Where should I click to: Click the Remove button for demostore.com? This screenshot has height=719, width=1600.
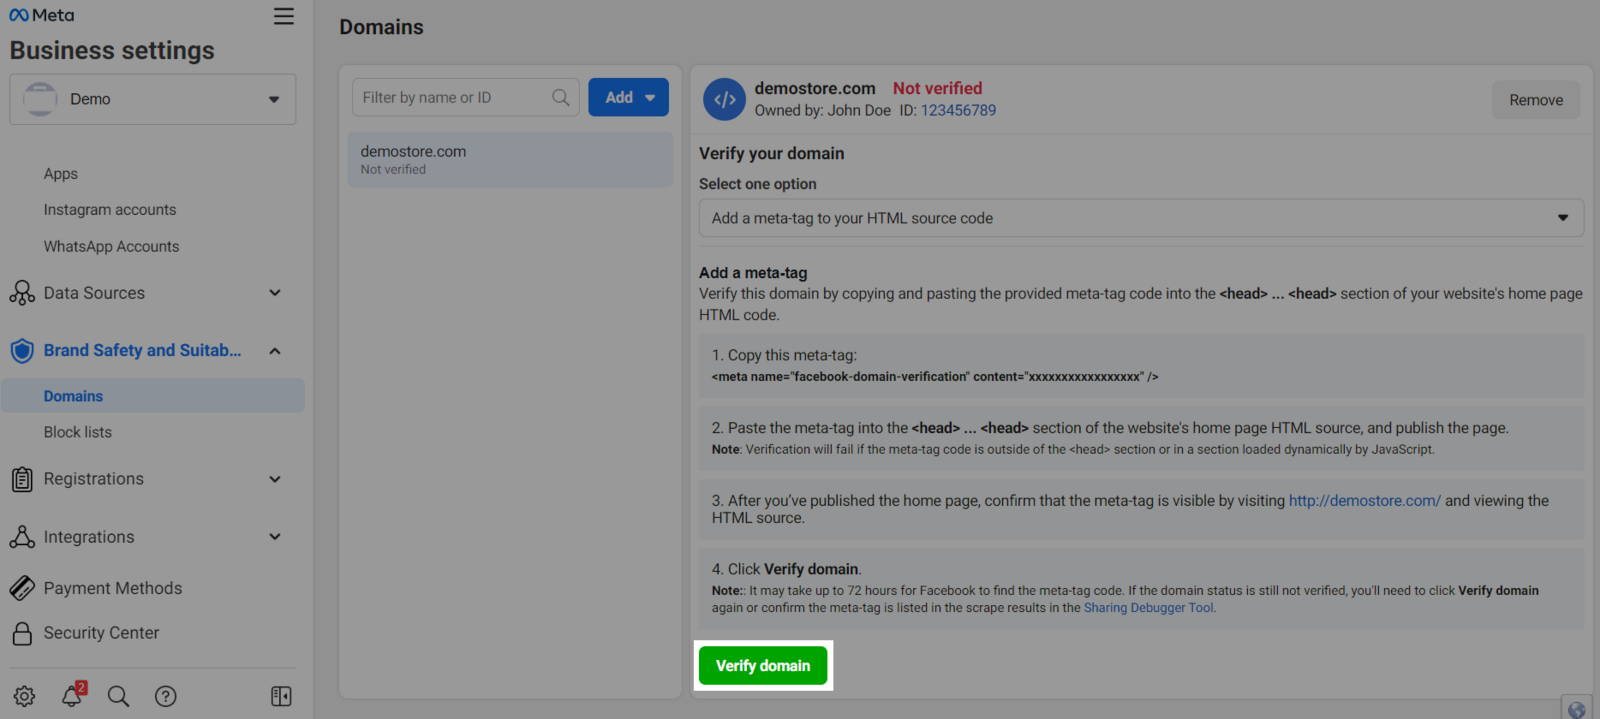[x=1535, y=100]
